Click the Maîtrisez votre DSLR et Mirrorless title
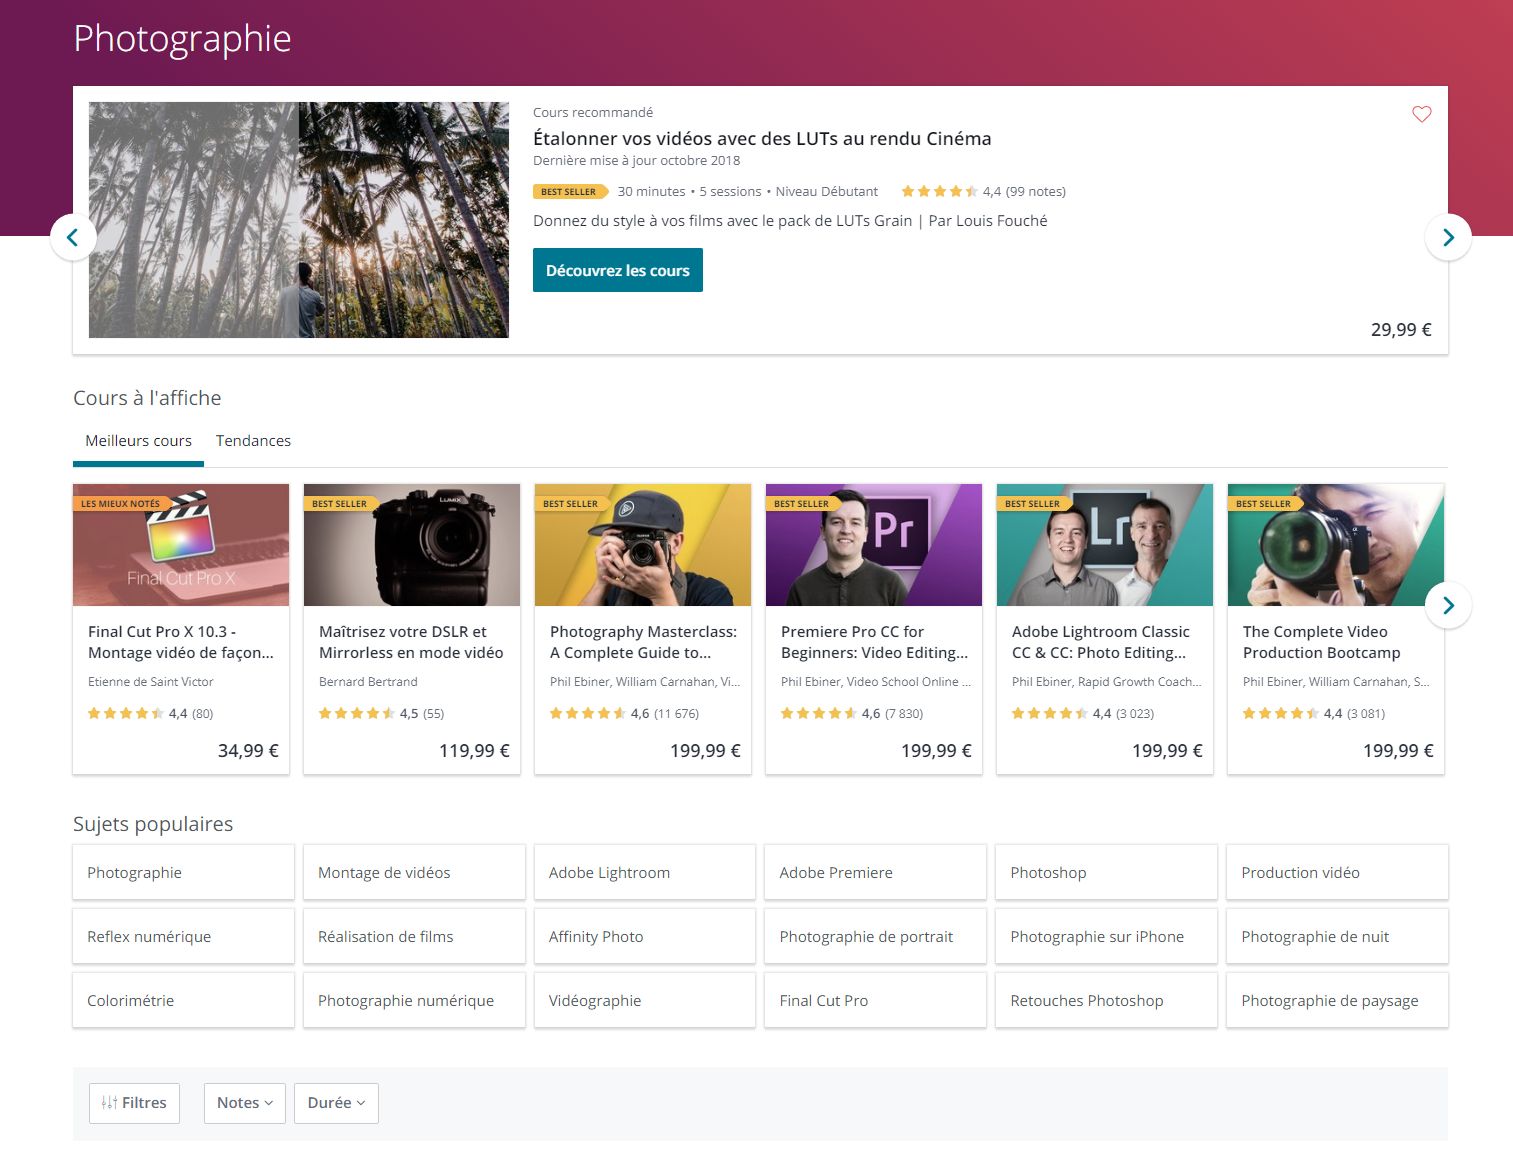The height and width of the screenshot is (1155, 1513). pyautogui.click(x=411, y=642)
